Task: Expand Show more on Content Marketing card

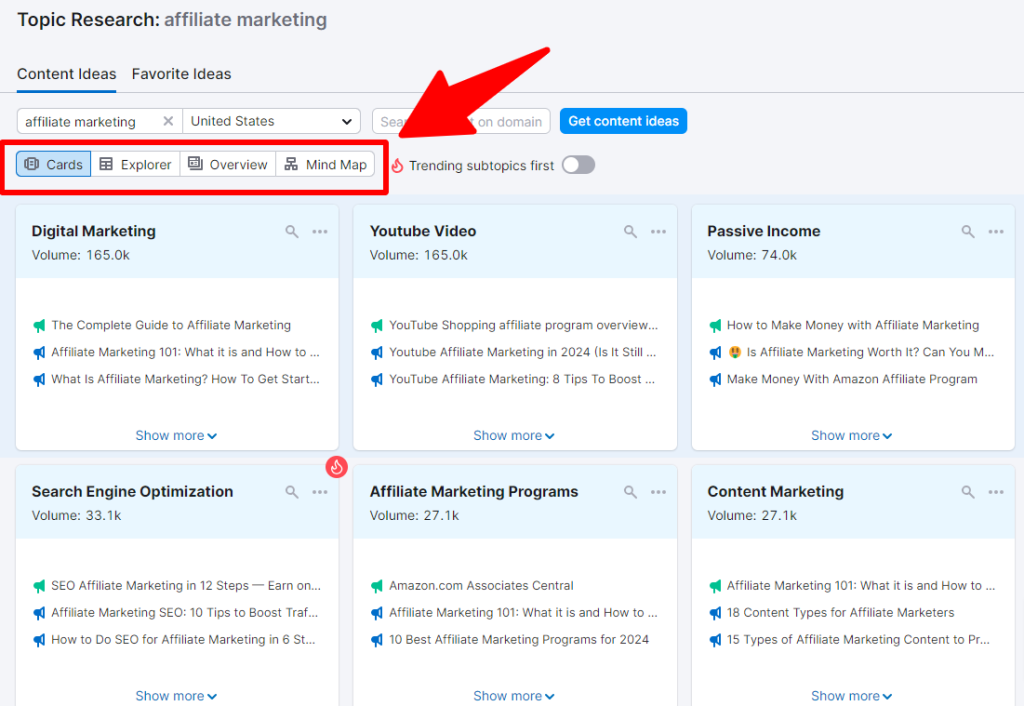Action: [852, 696]
